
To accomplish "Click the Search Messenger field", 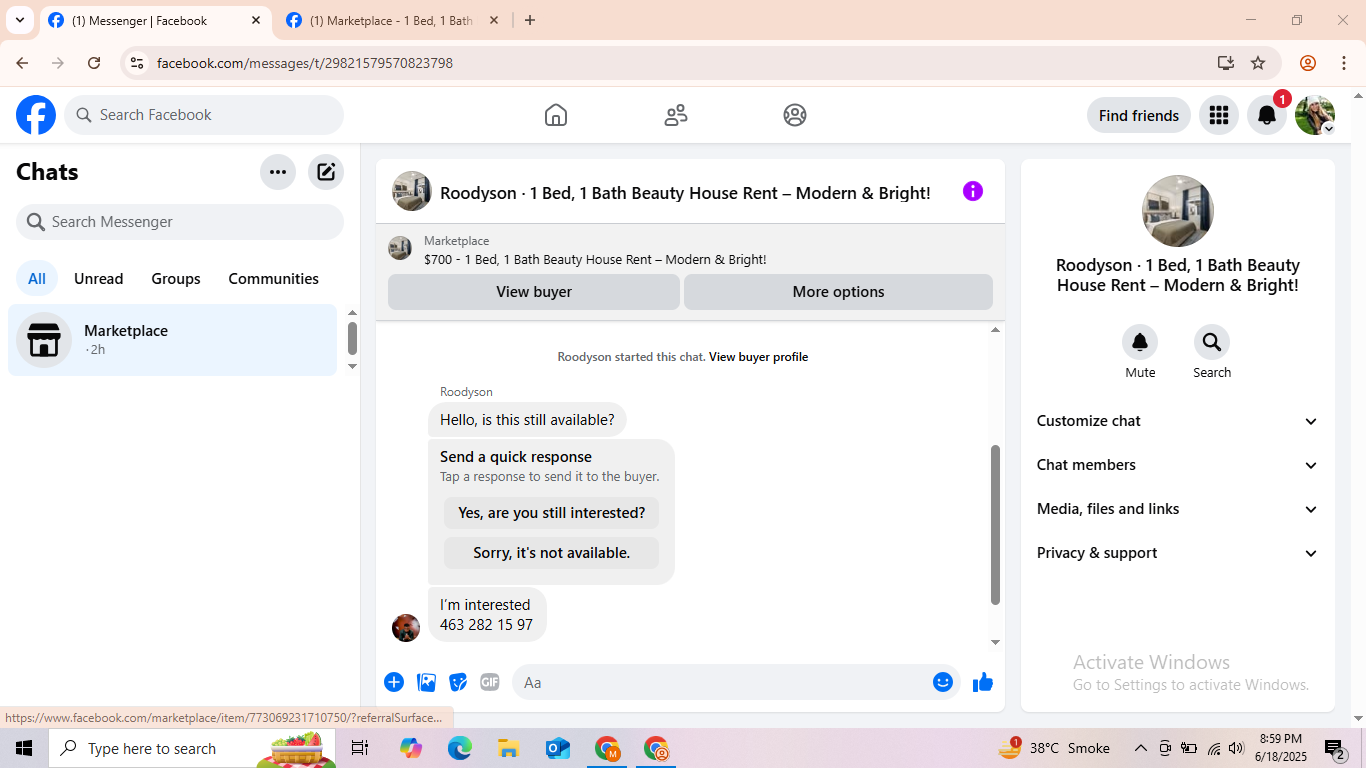I will pyautogui.click(x=180, y=222).
